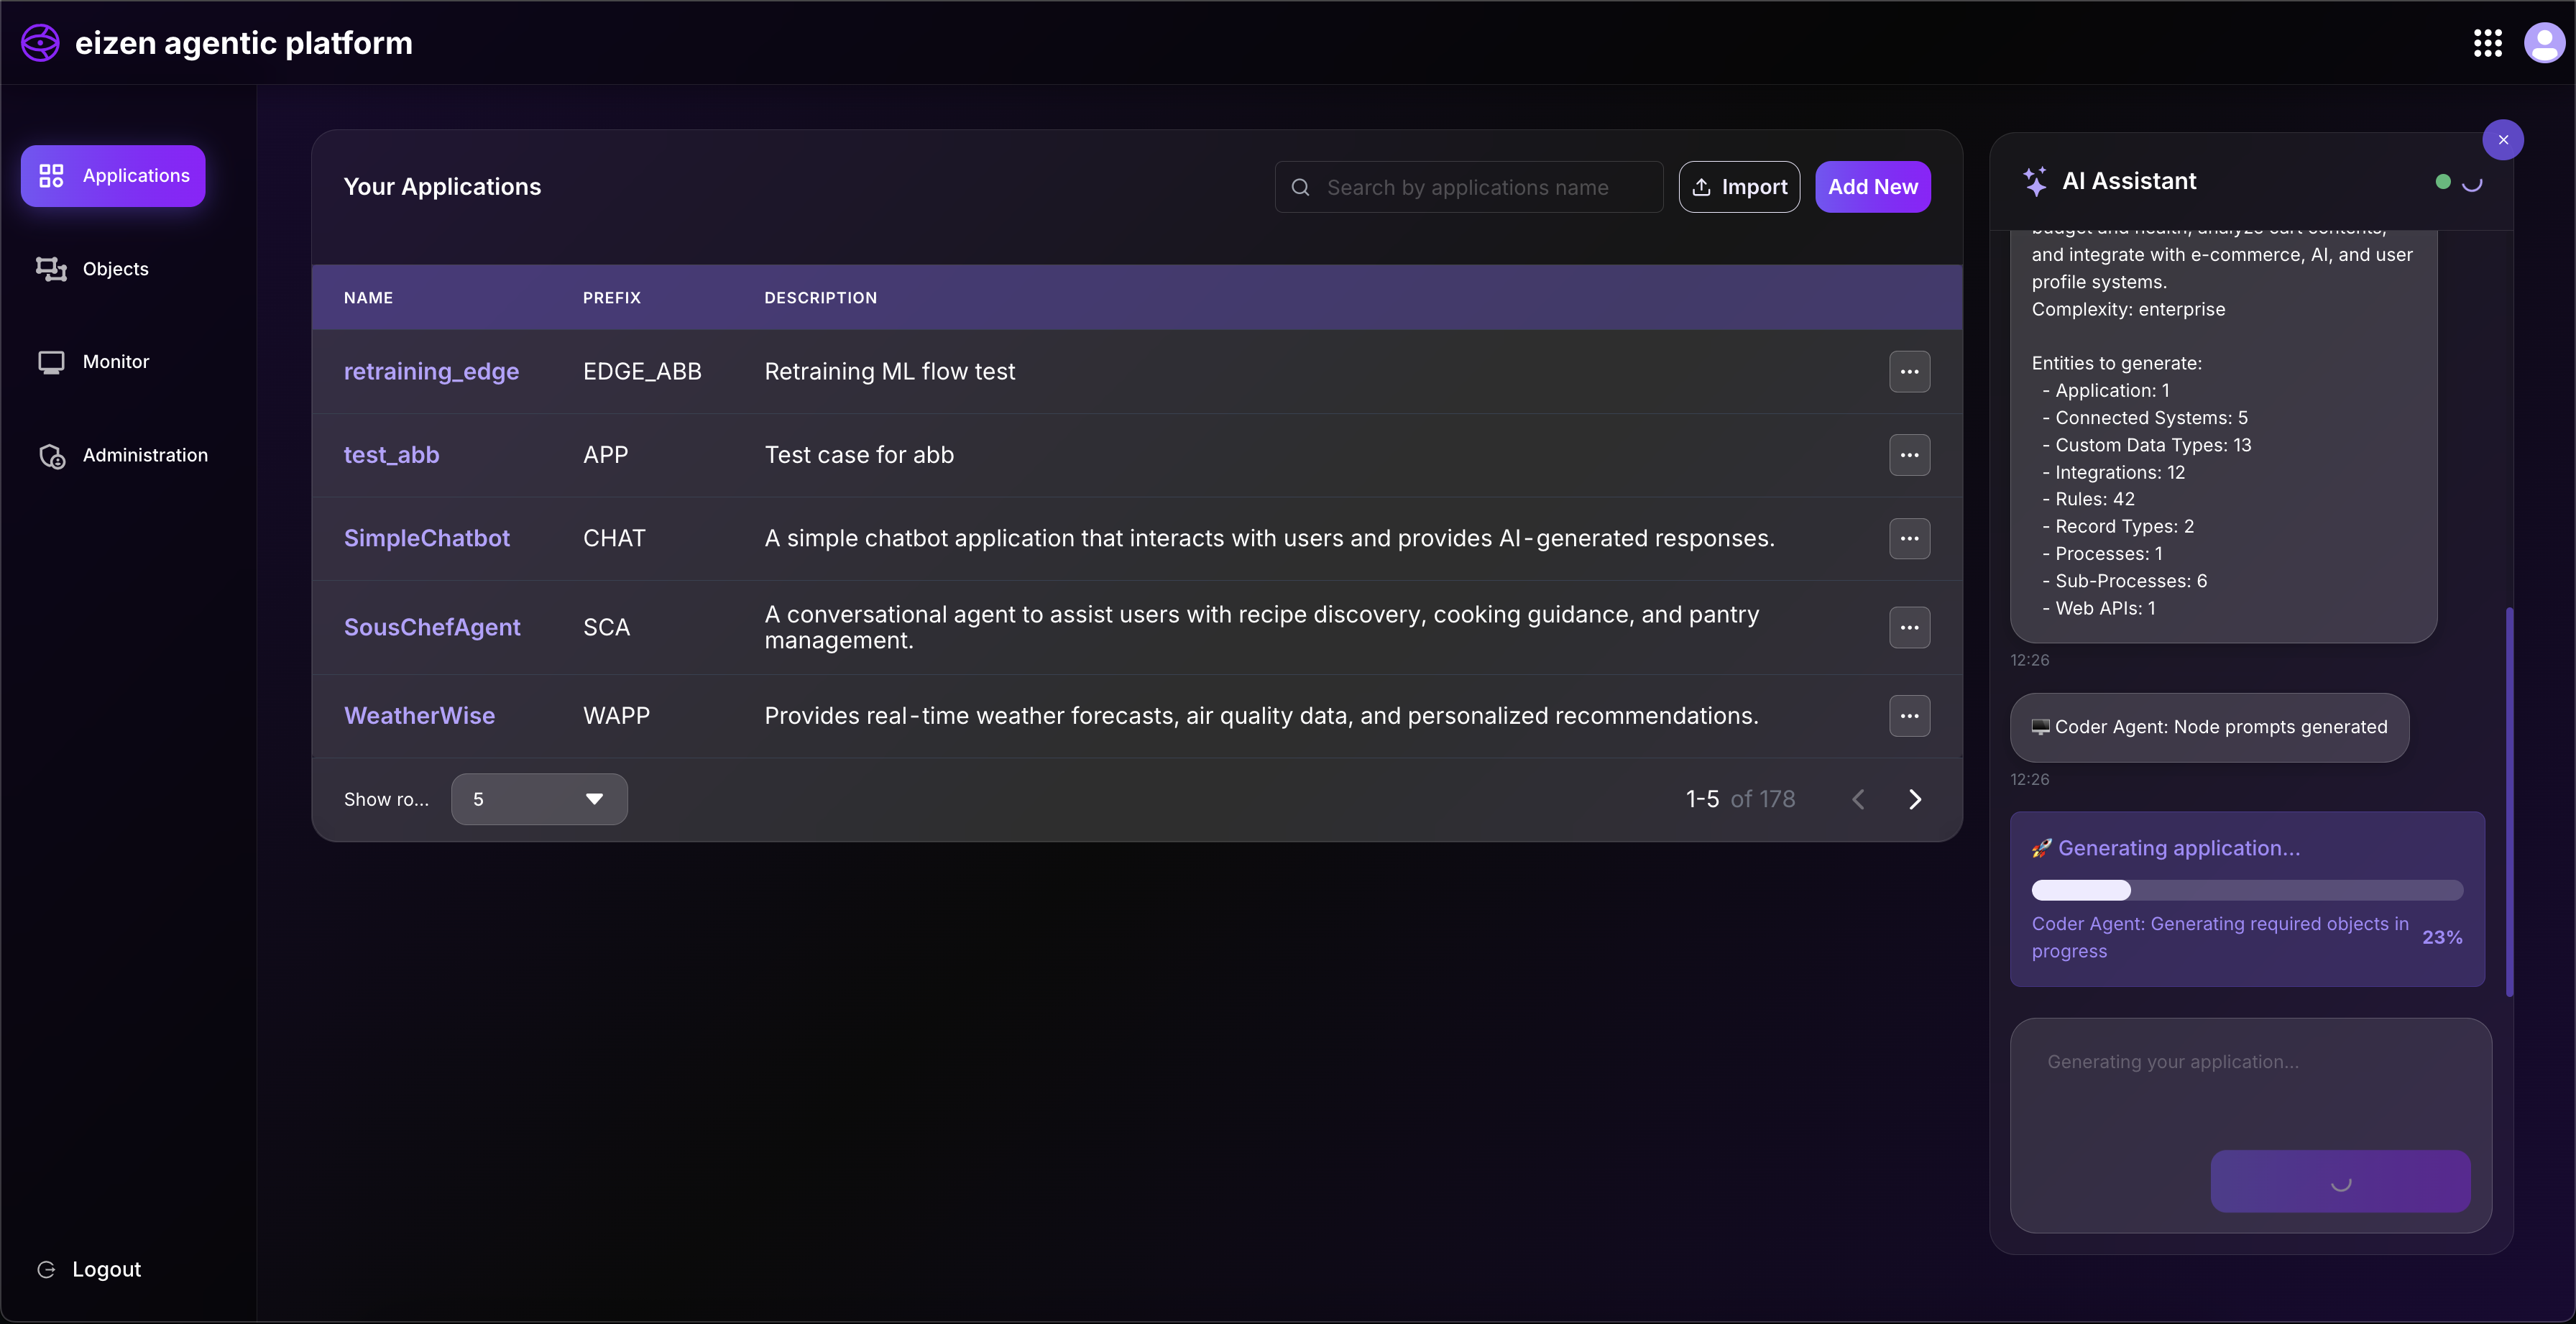Open the apps grid launcher icon
Viewport: 2576px width, 1324px height.
click(x=2487, y=43)
